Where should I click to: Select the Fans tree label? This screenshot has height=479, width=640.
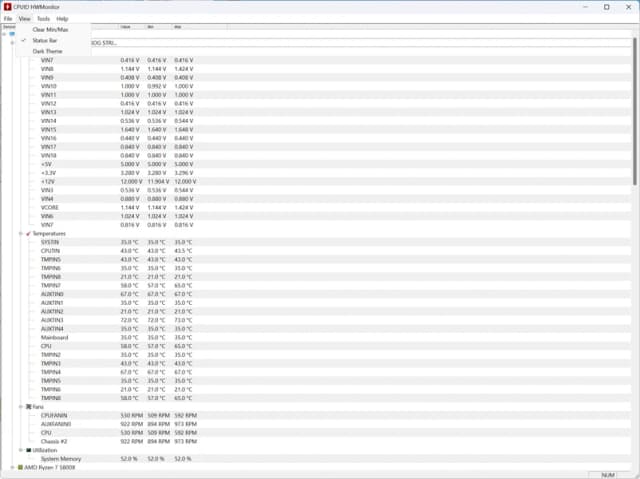[x=38, y=407]
